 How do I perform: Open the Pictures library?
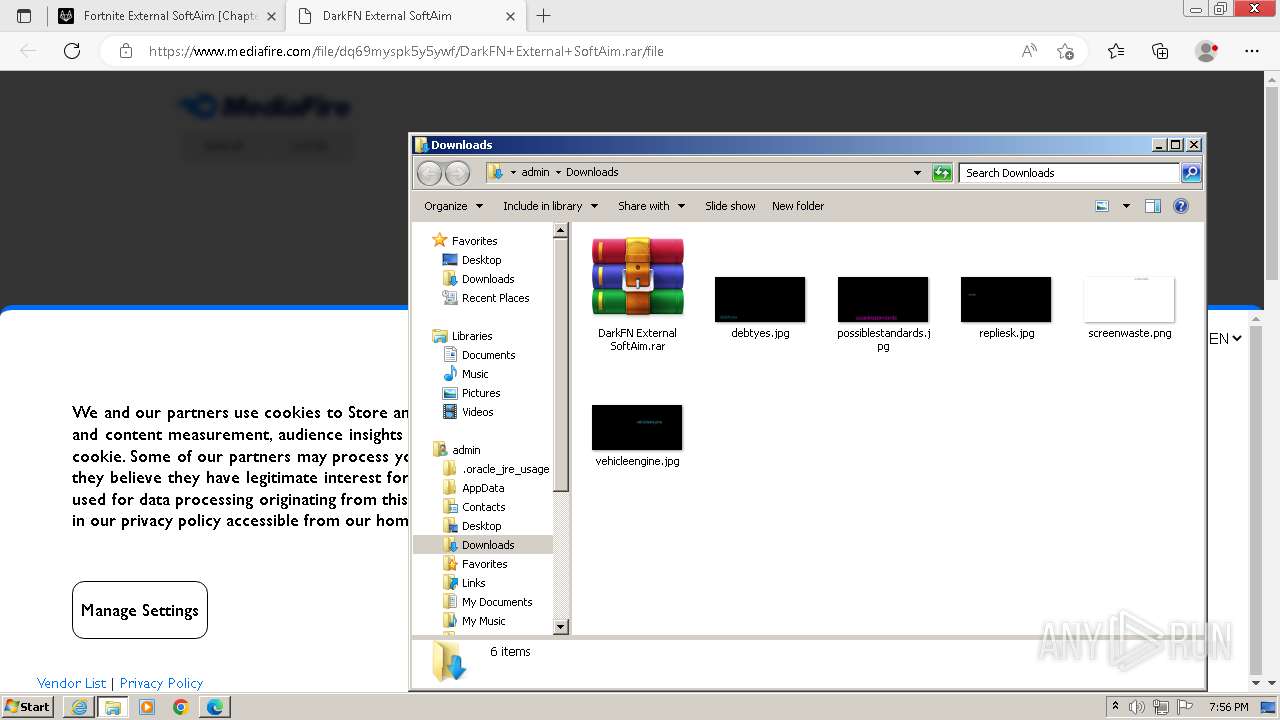pyautogui.click(x=481, y=393)
